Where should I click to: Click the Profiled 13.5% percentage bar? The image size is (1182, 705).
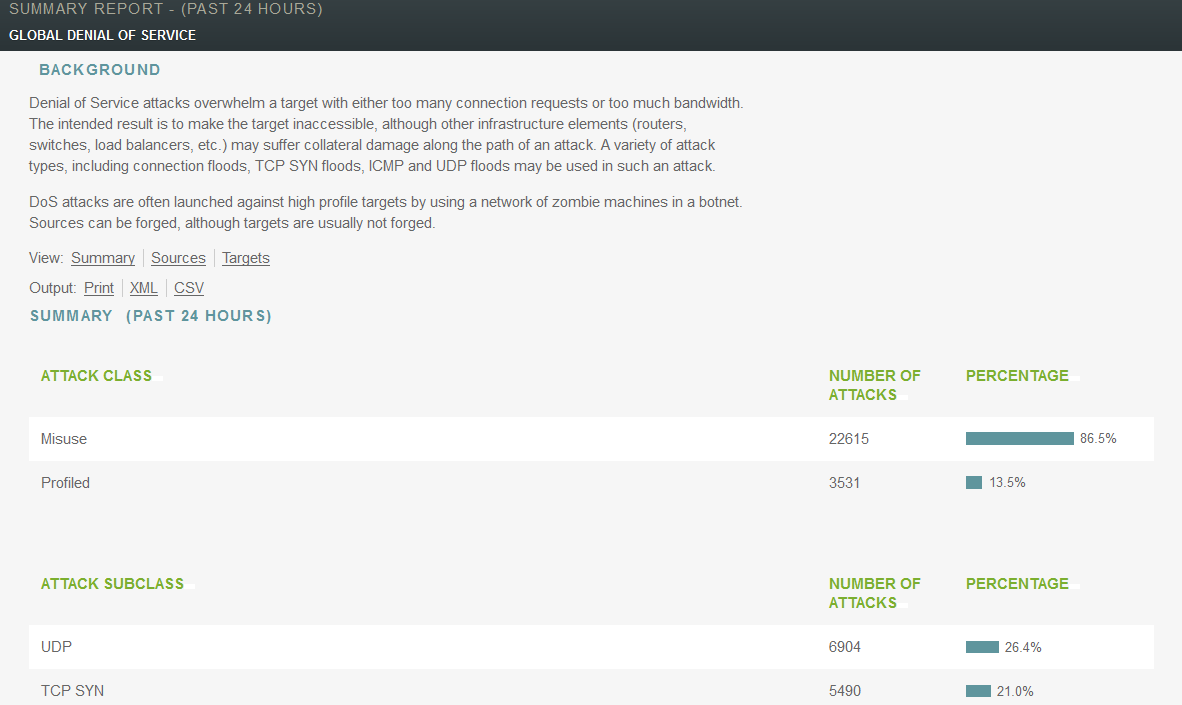974,483
